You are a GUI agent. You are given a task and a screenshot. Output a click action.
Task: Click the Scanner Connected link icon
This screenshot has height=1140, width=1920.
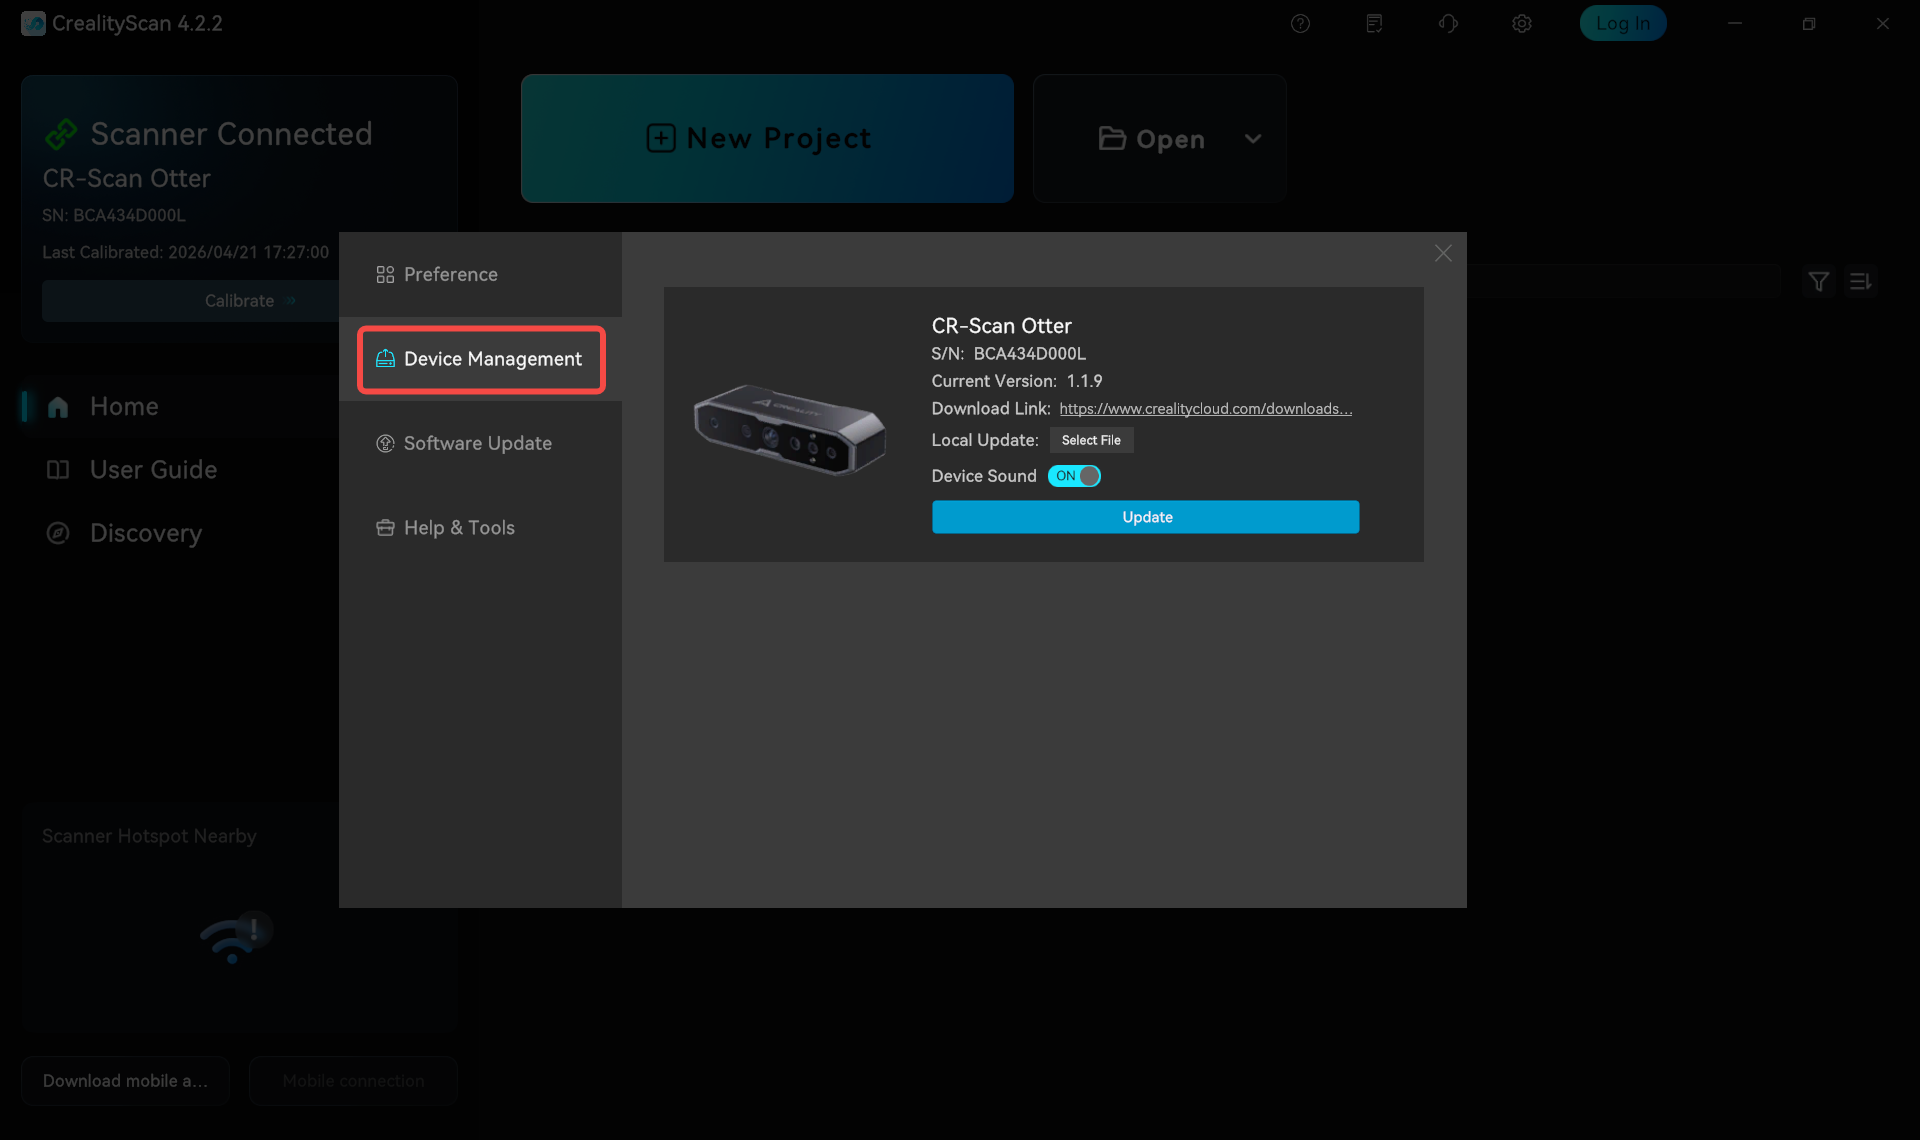[x=61, y=133]
